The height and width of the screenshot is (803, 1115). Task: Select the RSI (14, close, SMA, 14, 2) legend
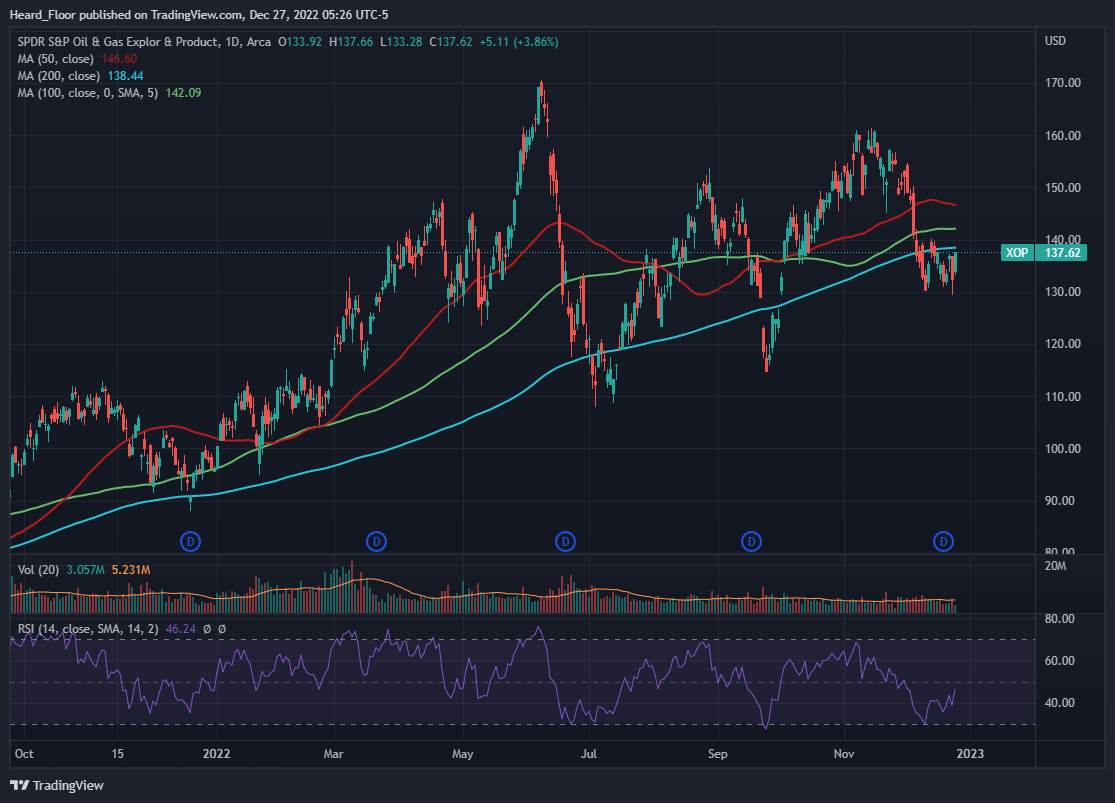coord(88,629)
